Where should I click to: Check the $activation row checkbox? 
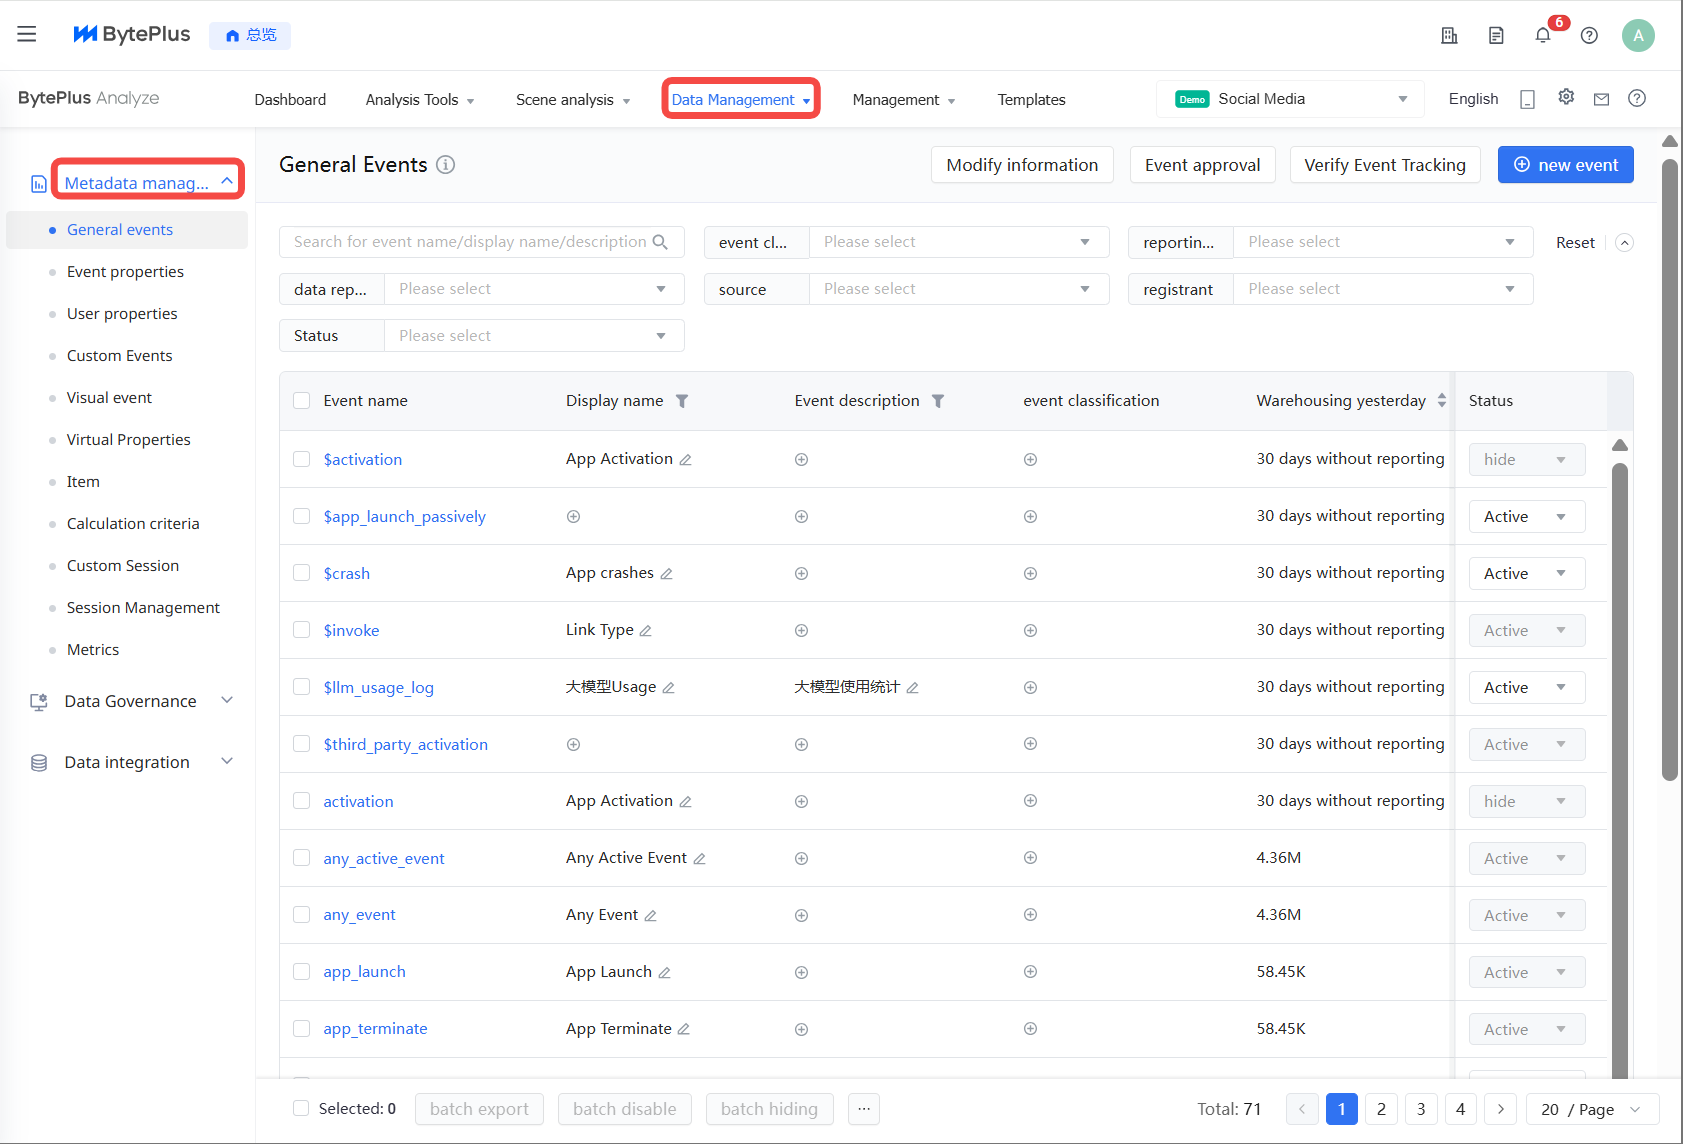[x=301, y=459]
